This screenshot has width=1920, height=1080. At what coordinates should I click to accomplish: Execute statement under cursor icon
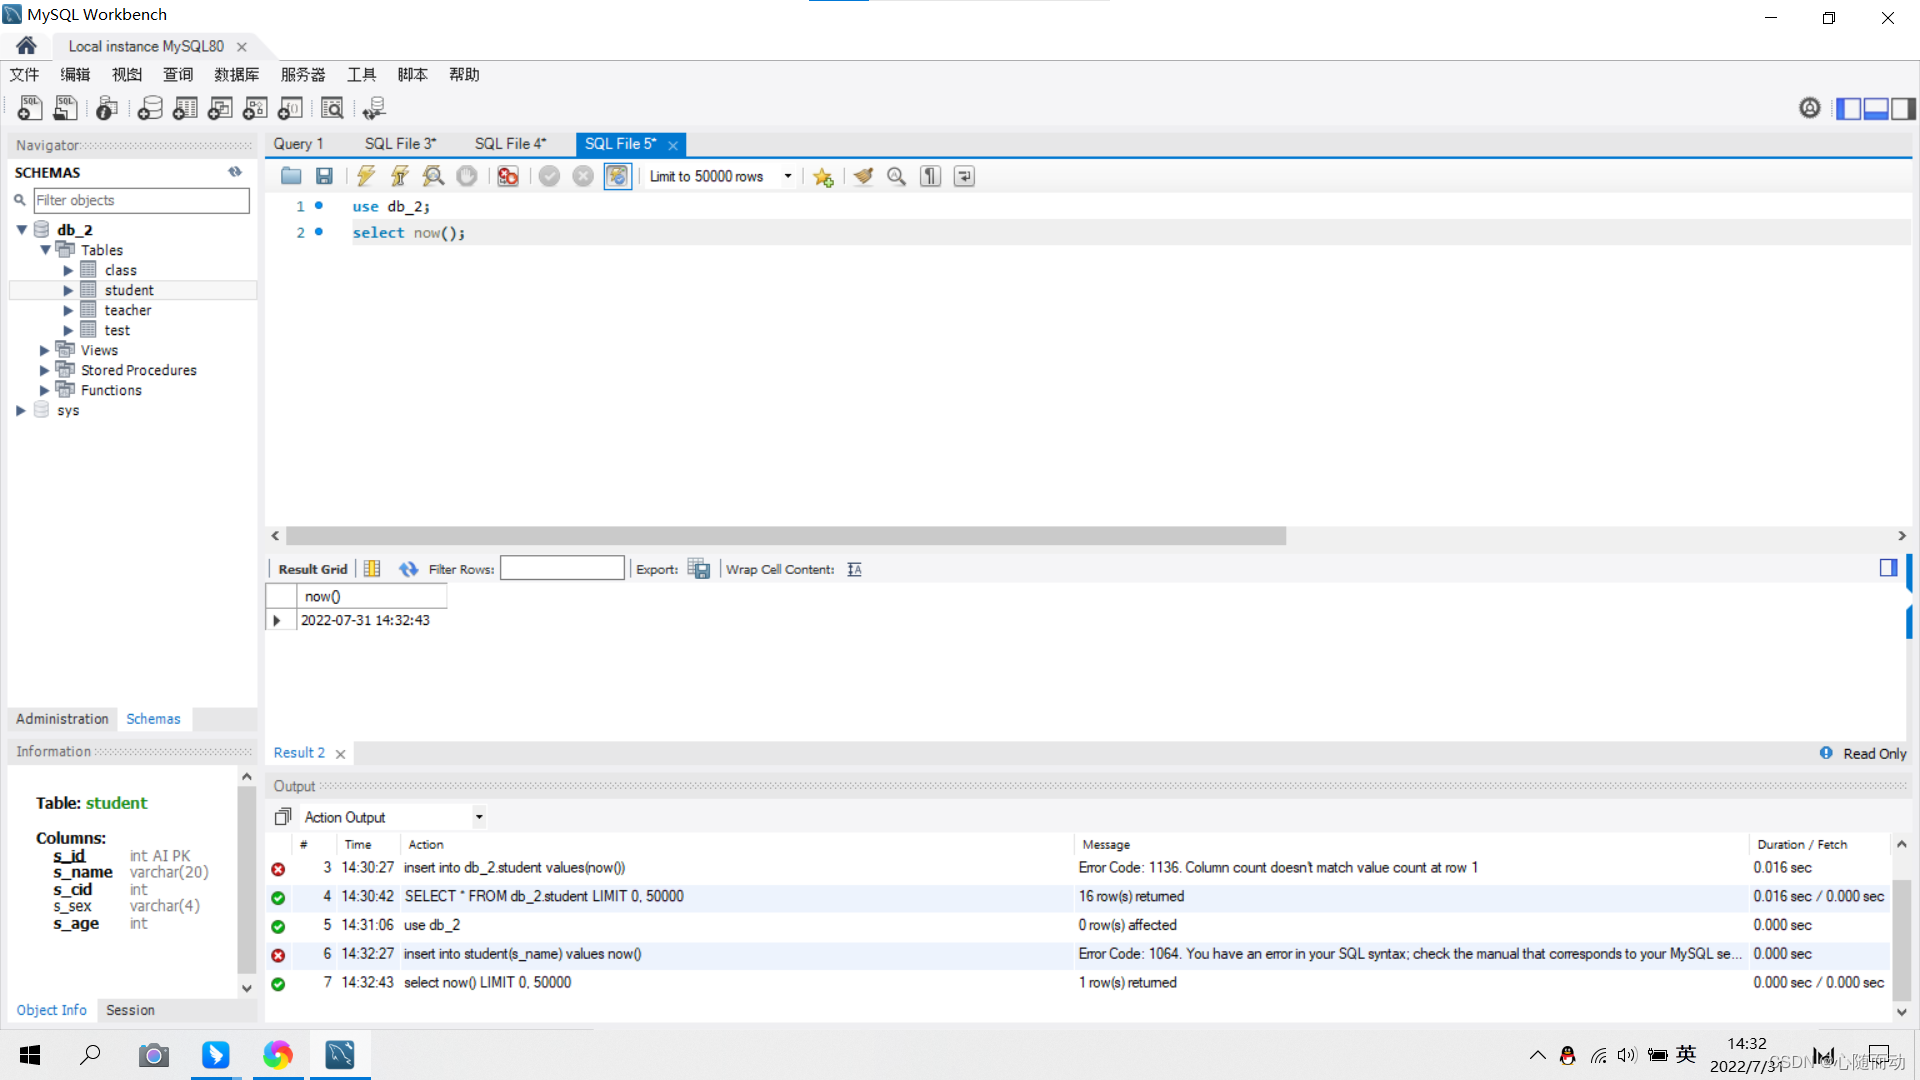coord(400,176)
